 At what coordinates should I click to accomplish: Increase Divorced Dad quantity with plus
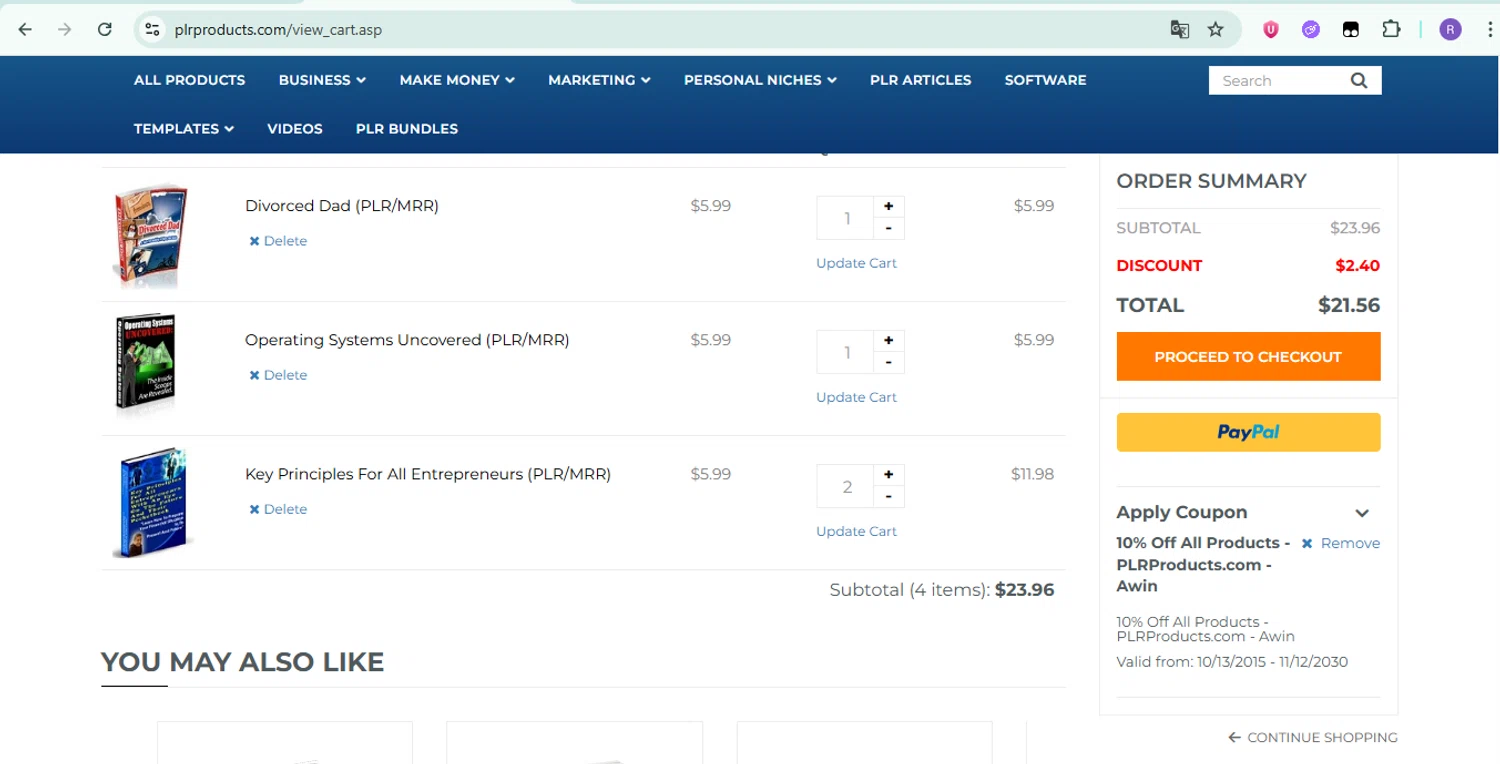(x=888, y=206)
